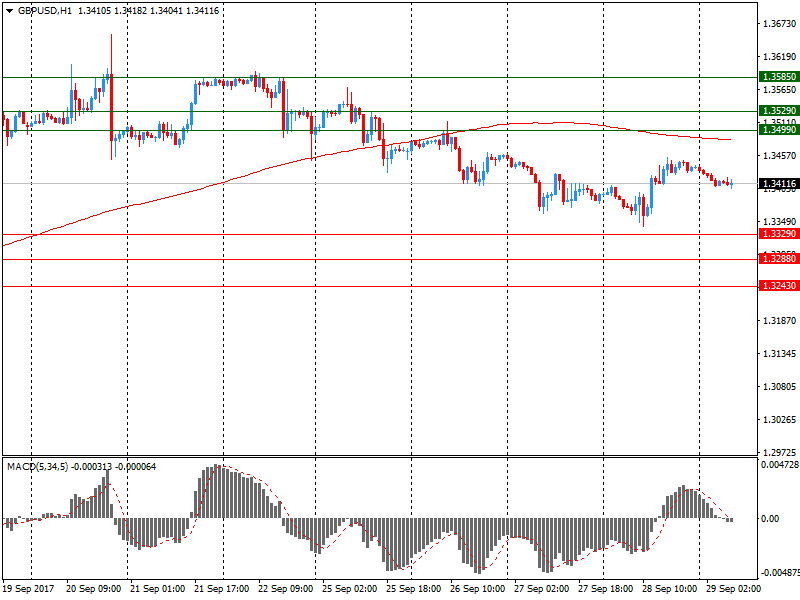Click the 1.34570 price scale value
Screen dimensions: 800x600
(x=779, y=156)
